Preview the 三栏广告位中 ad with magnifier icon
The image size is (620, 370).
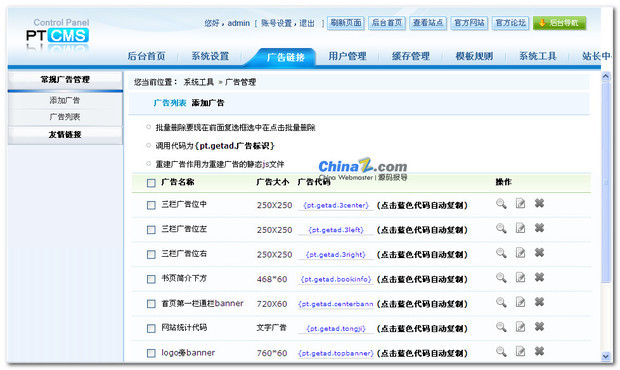pyautogui.click(x=501, y=204)
